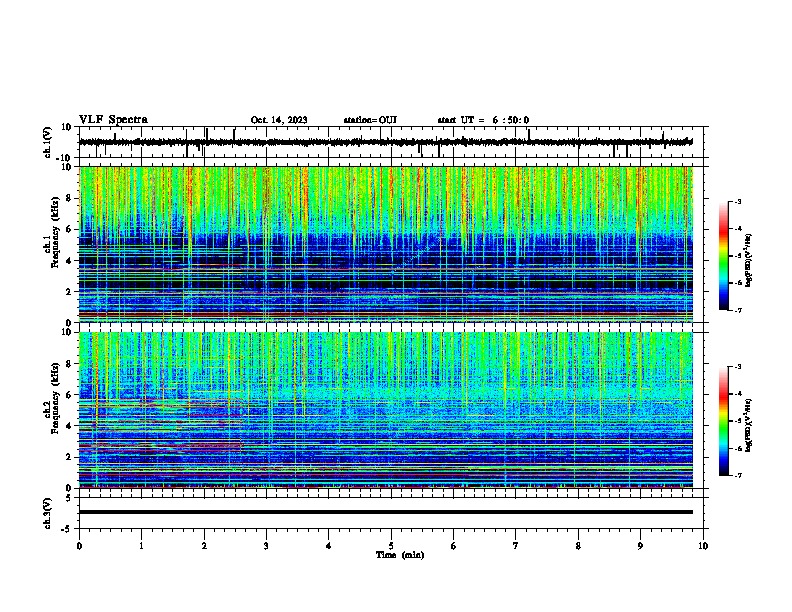Click the '4' tick on the Time axis
Screen dimensions: 792x612
[x=329, y=546]
